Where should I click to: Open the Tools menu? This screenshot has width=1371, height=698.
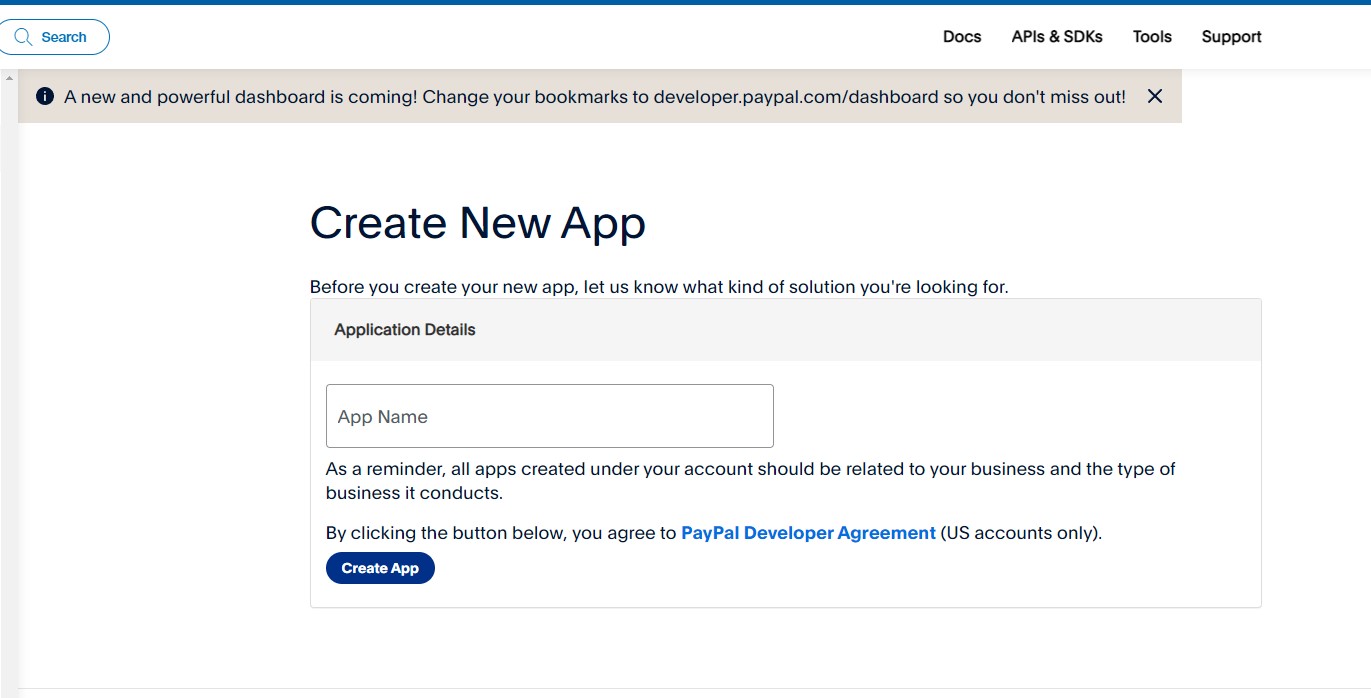1152,37
